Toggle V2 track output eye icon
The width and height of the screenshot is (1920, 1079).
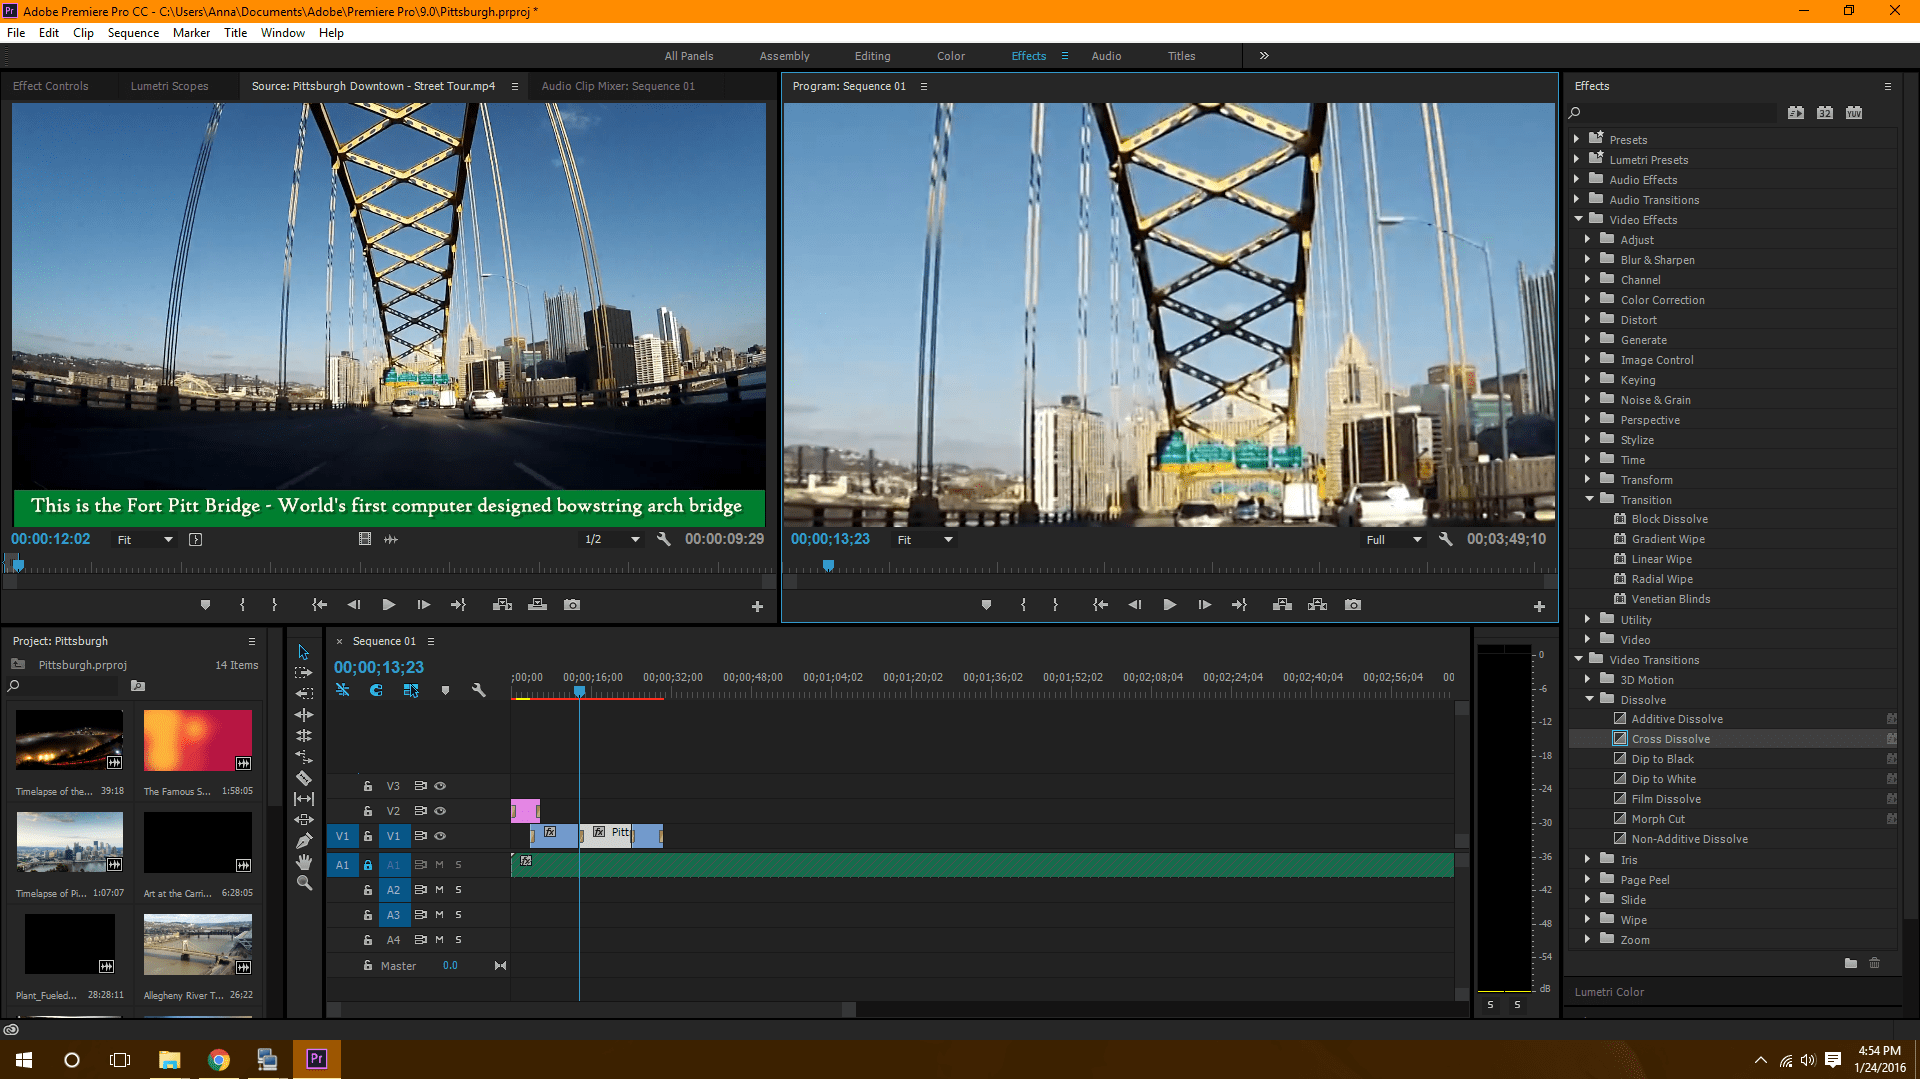440,811
